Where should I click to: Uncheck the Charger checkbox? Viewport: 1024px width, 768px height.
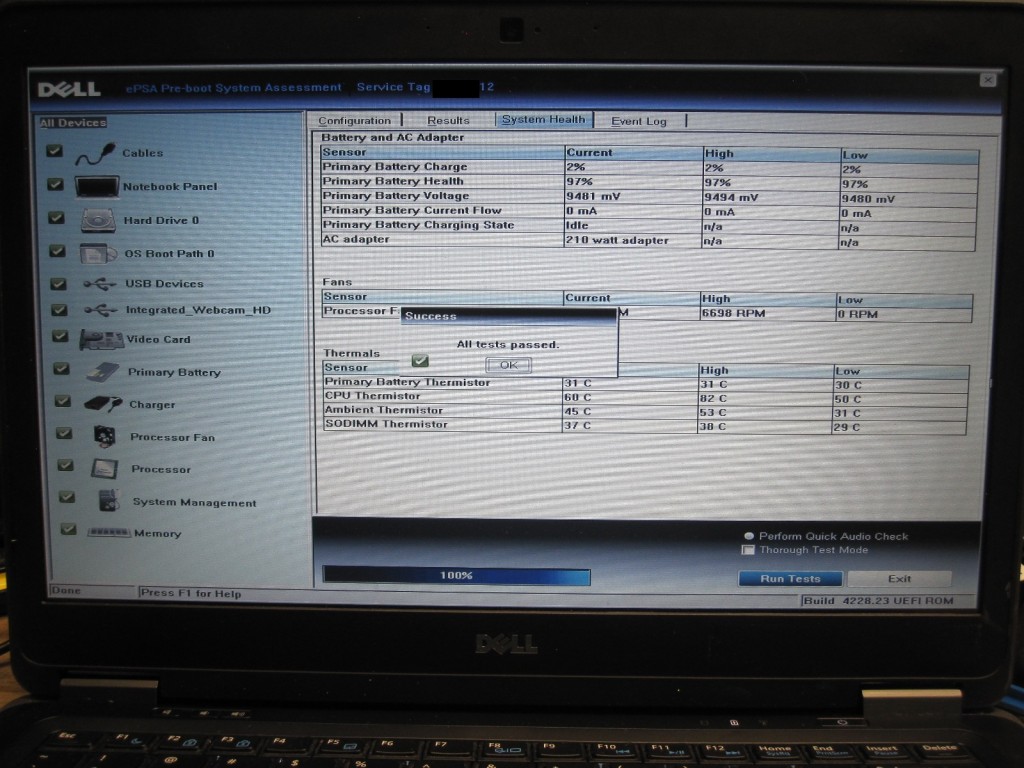pyautogui.click(x=63, y=401)
